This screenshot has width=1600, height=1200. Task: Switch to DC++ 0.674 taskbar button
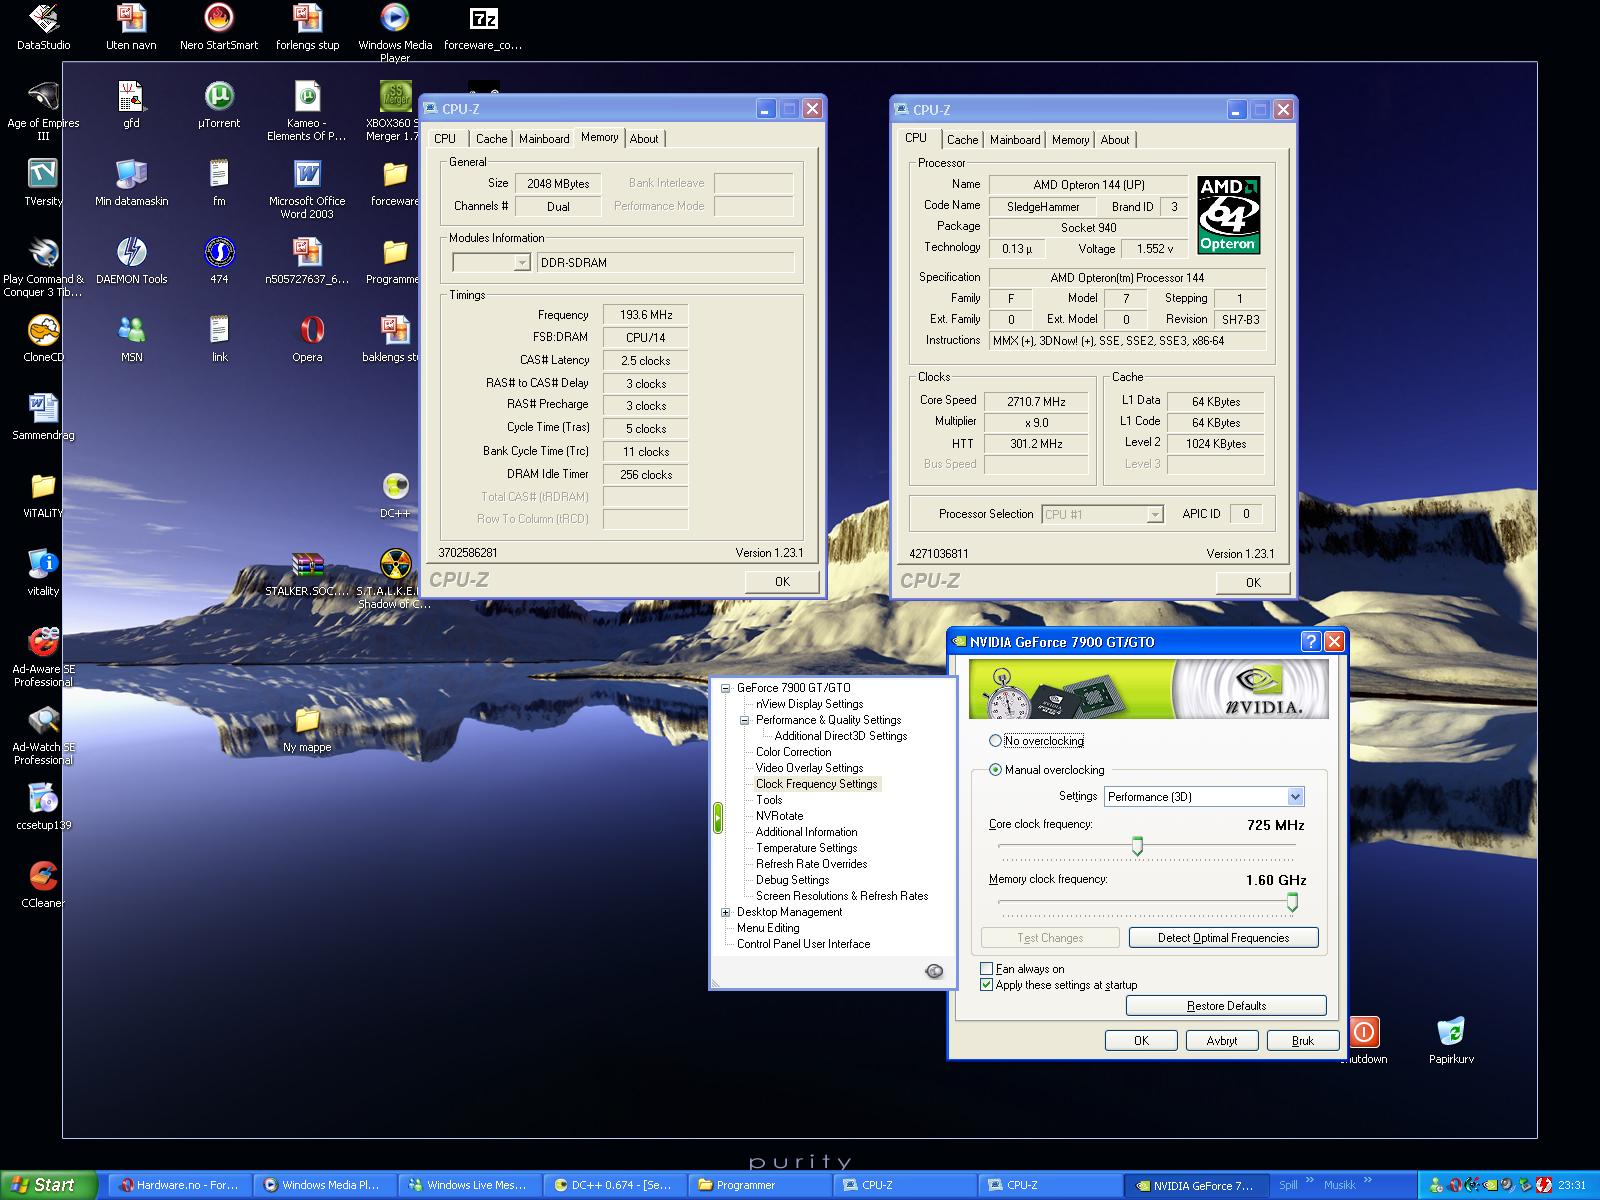click(x=615, y=1185)
